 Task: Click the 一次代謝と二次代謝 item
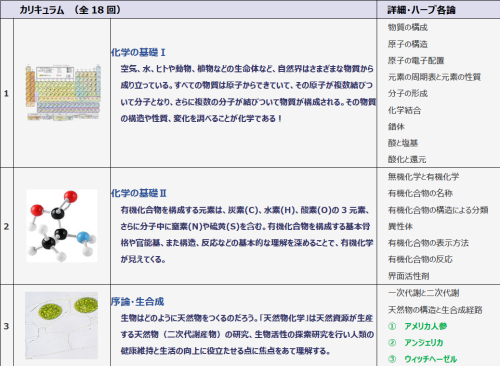pyautogui.click(x=424, y=293)
